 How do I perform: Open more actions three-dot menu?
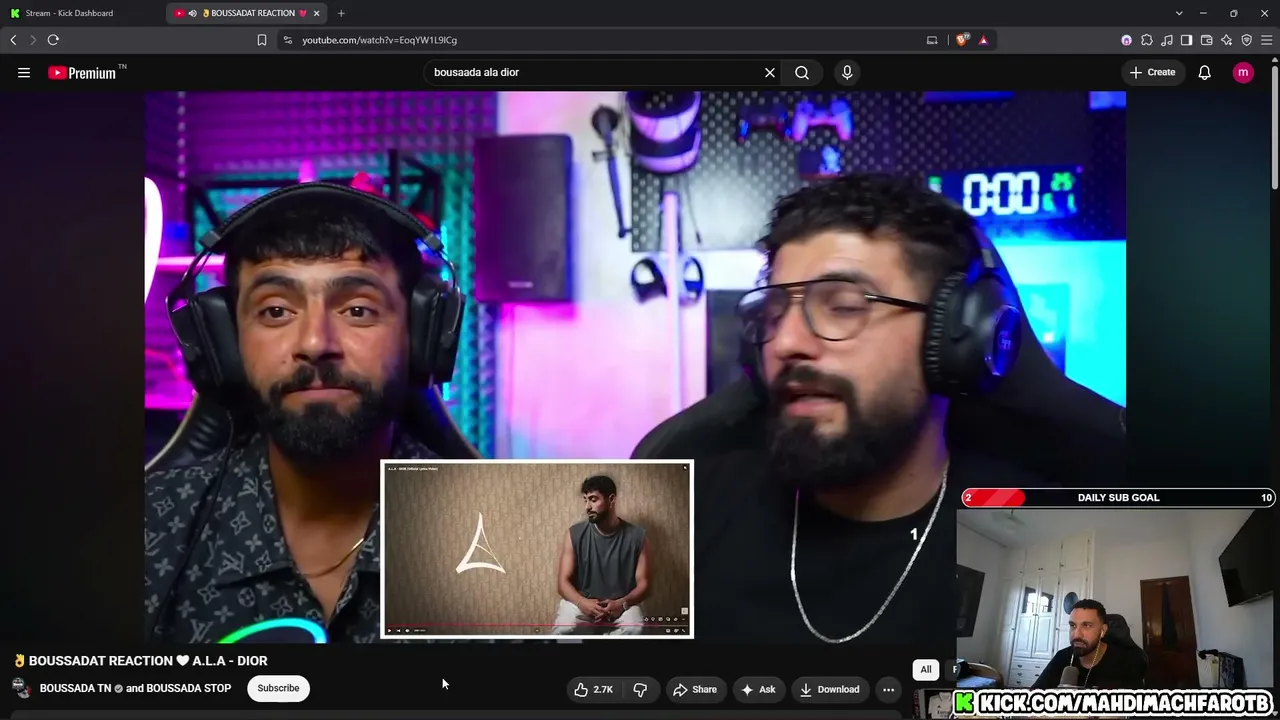pyautogui.click(x=888, y=689)
